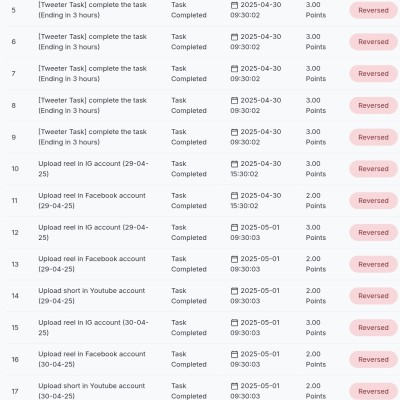Click Reversed badge in row 16
The width and height of the screenshot is (400, 400).
click(x=373, y=360)
